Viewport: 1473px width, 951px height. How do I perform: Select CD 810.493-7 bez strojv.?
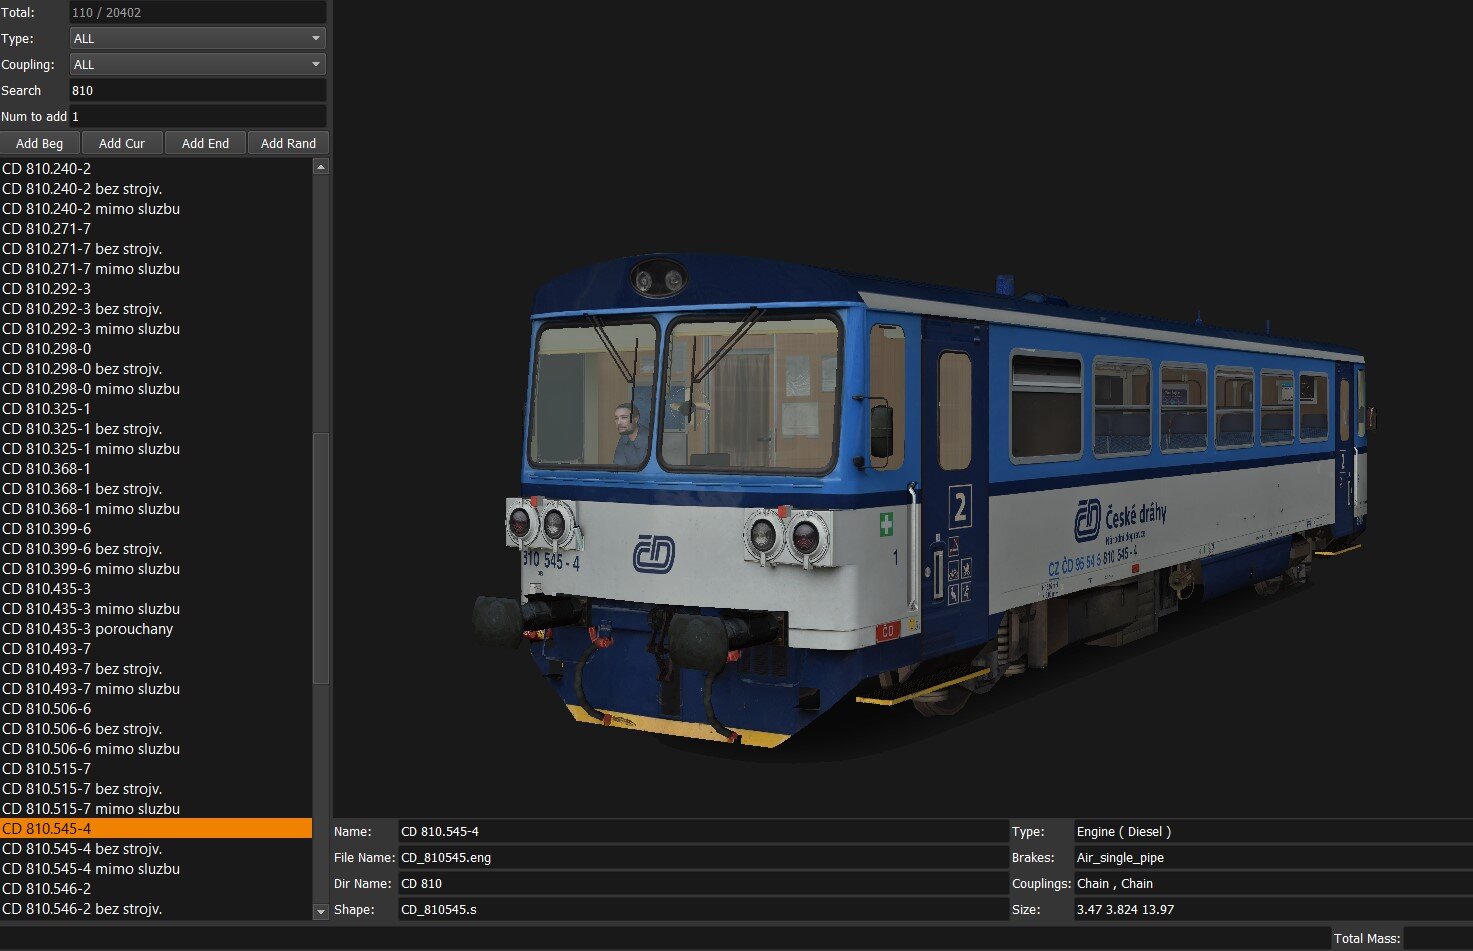pos(156,668)
